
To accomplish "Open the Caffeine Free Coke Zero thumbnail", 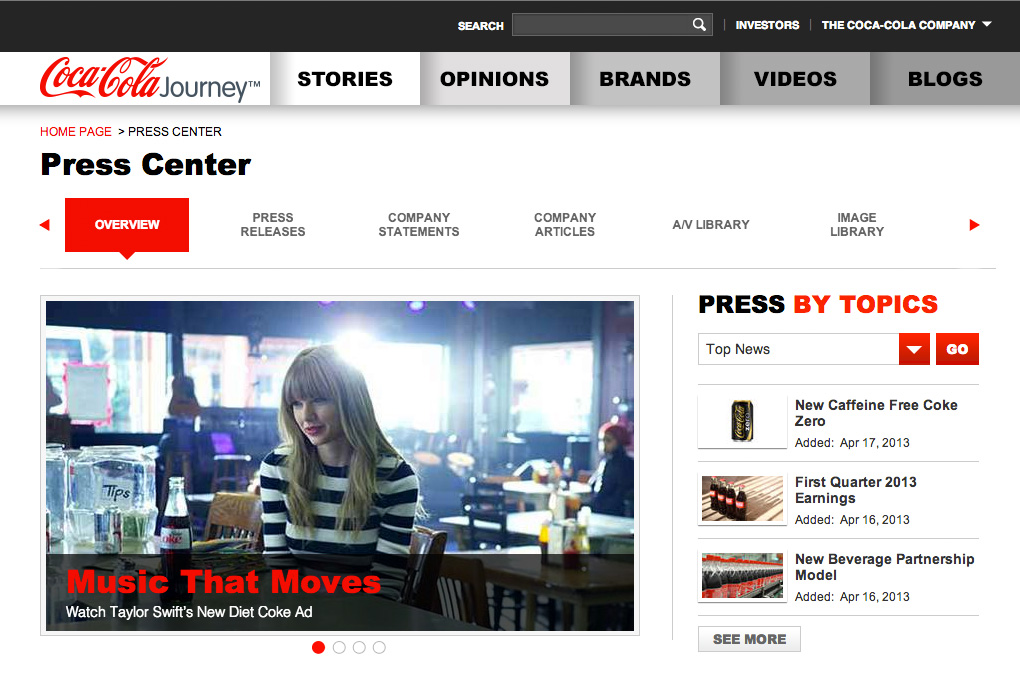I will coord(742,421).
